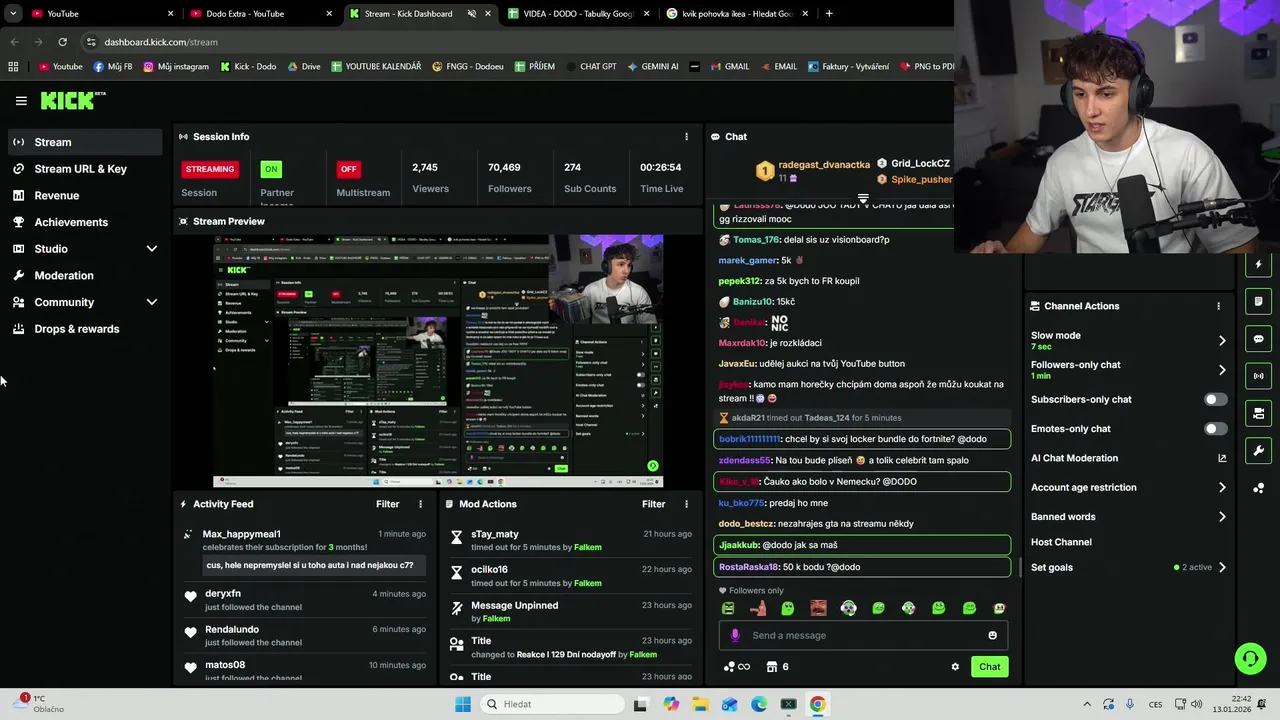Screen dimensions: 1280x720
Task: Reload the browser page
Action: (x=62, y=42)
